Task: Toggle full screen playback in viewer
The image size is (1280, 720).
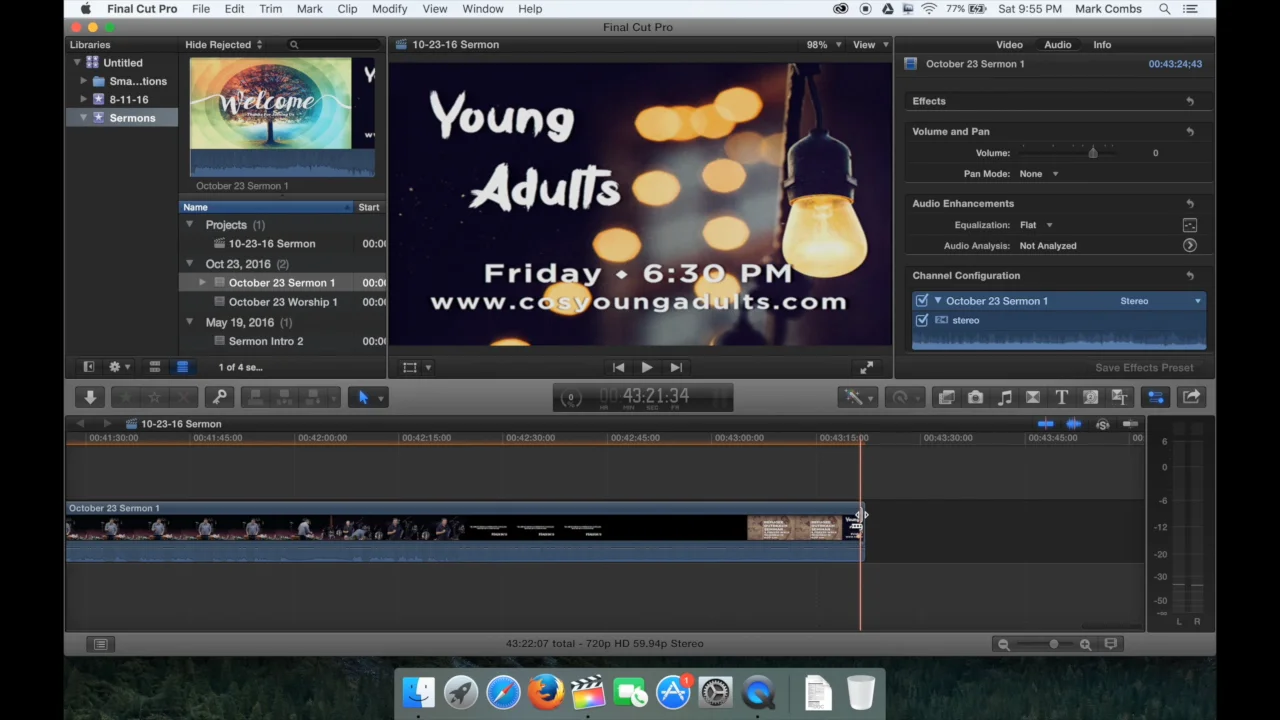Action: [x=867, y=367]
